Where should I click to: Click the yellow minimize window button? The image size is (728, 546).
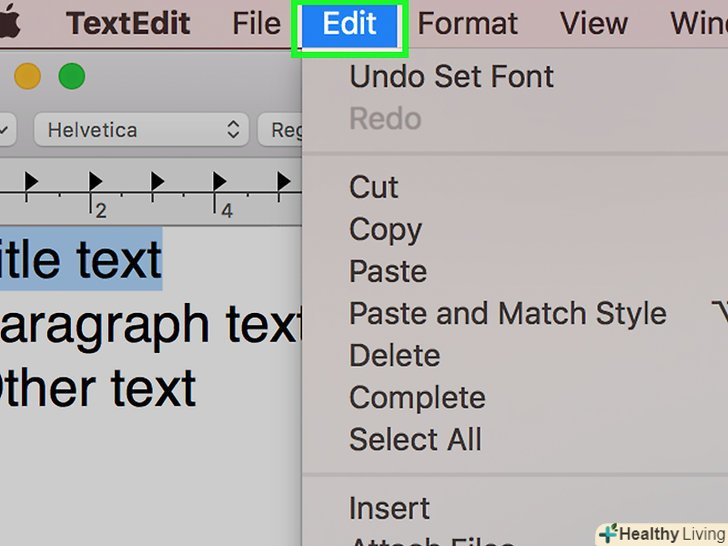[x=27, y=76]
